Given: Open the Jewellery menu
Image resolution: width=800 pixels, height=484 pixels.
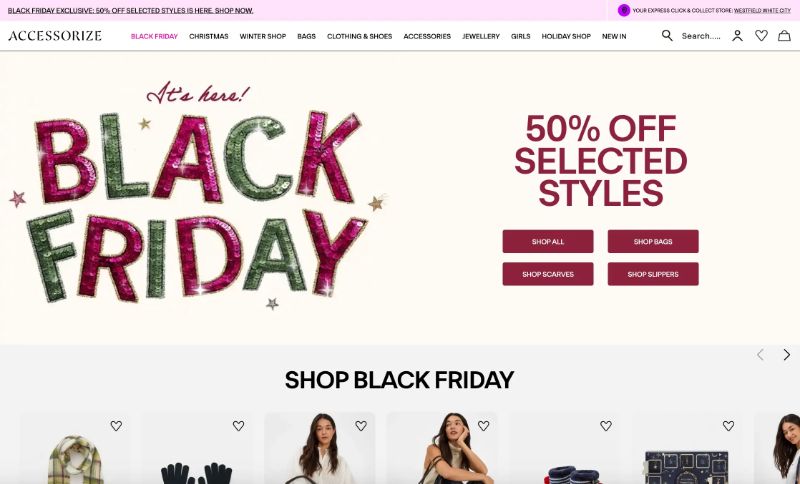Looking at the screenshot, I should (481, 36).
